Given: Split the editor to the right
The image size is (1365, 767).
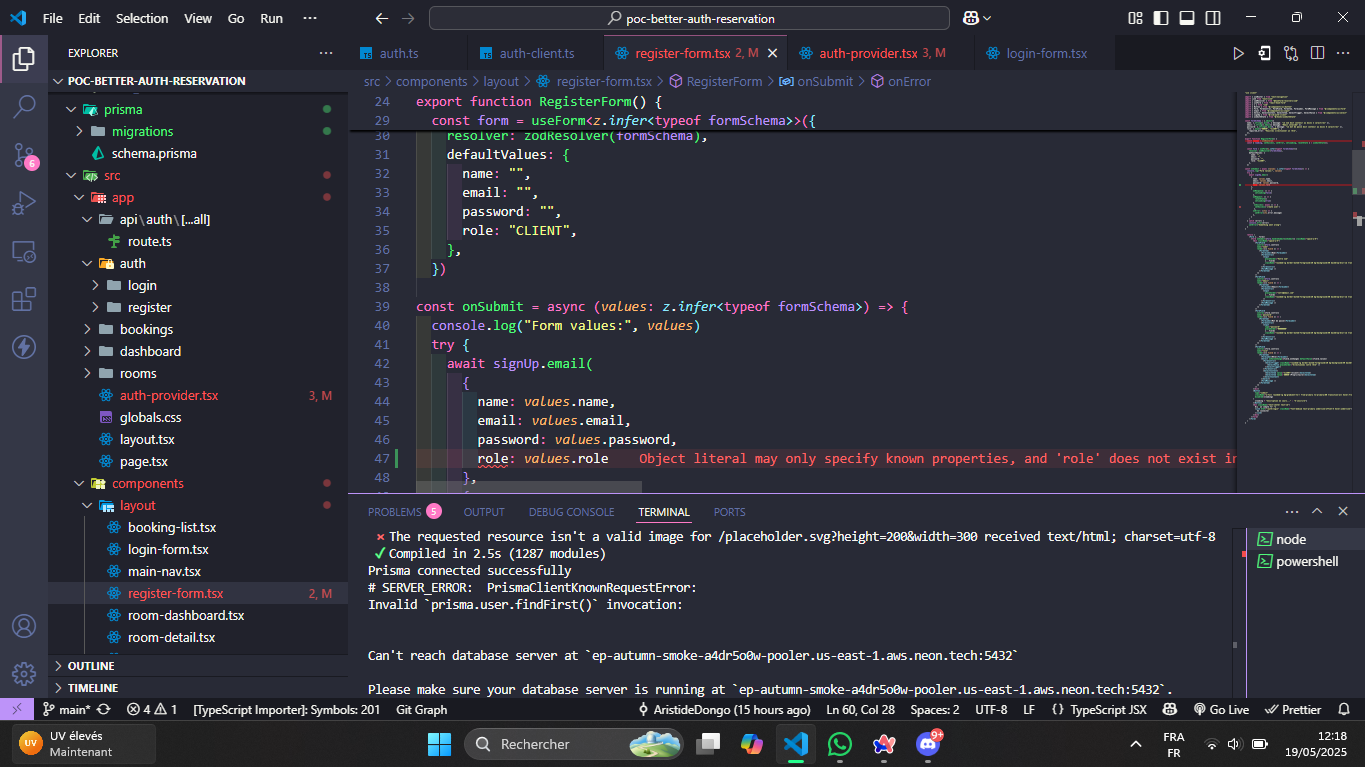Looking at the screenshot, I should tap(1317, 53).
